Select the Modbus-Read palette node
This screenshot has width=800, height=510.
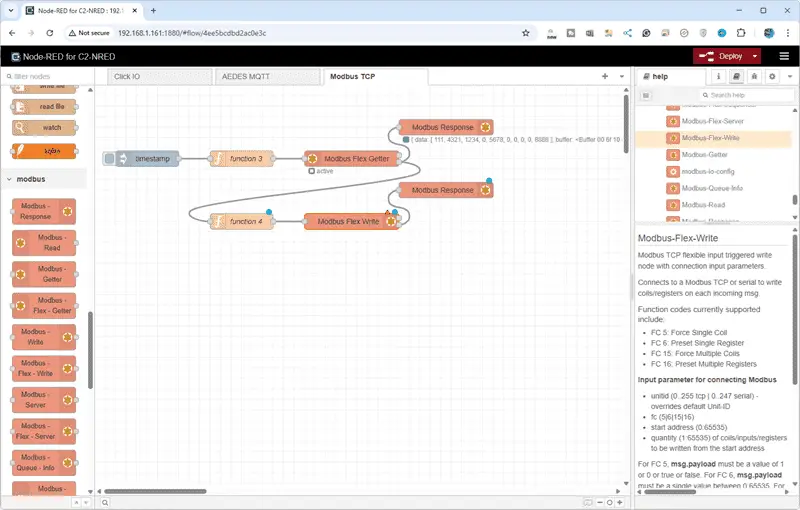[x=44, y=243]
